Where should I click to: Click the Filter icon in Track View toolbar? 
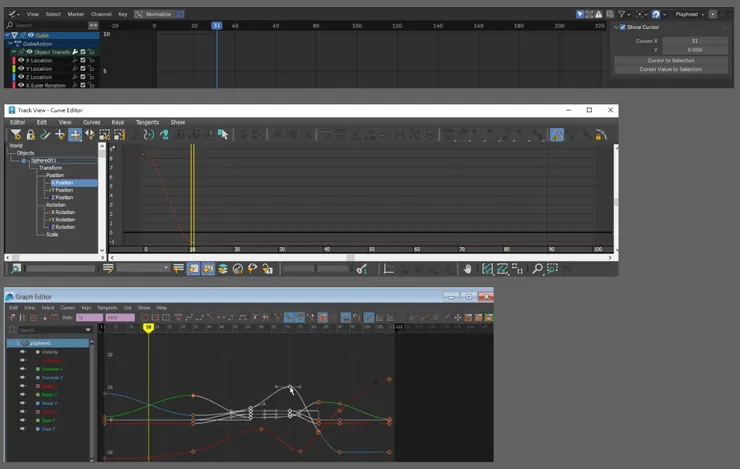(x=17, y=135)
